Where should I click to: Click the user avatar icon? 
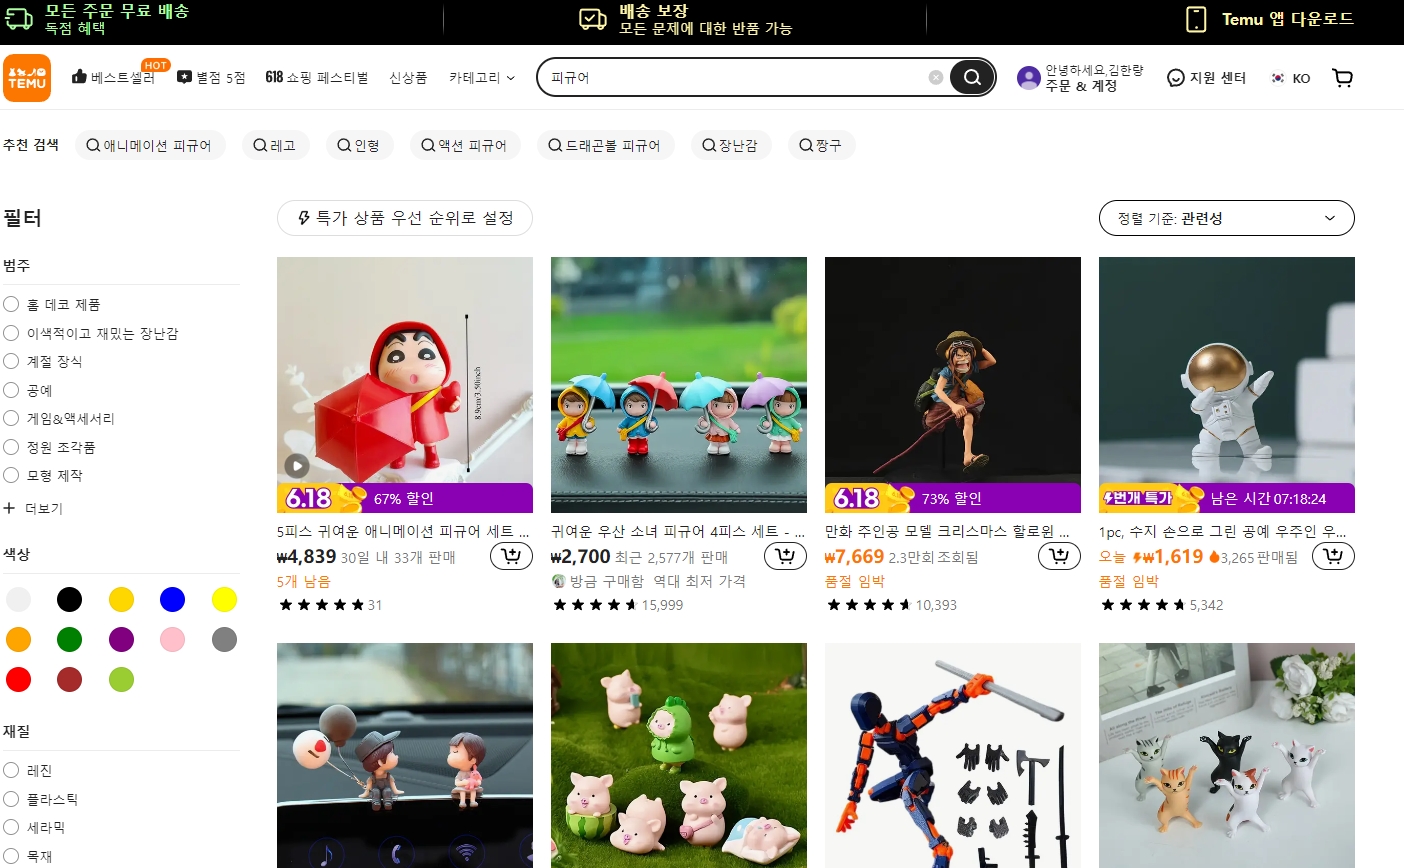[x=1029, y=78]
